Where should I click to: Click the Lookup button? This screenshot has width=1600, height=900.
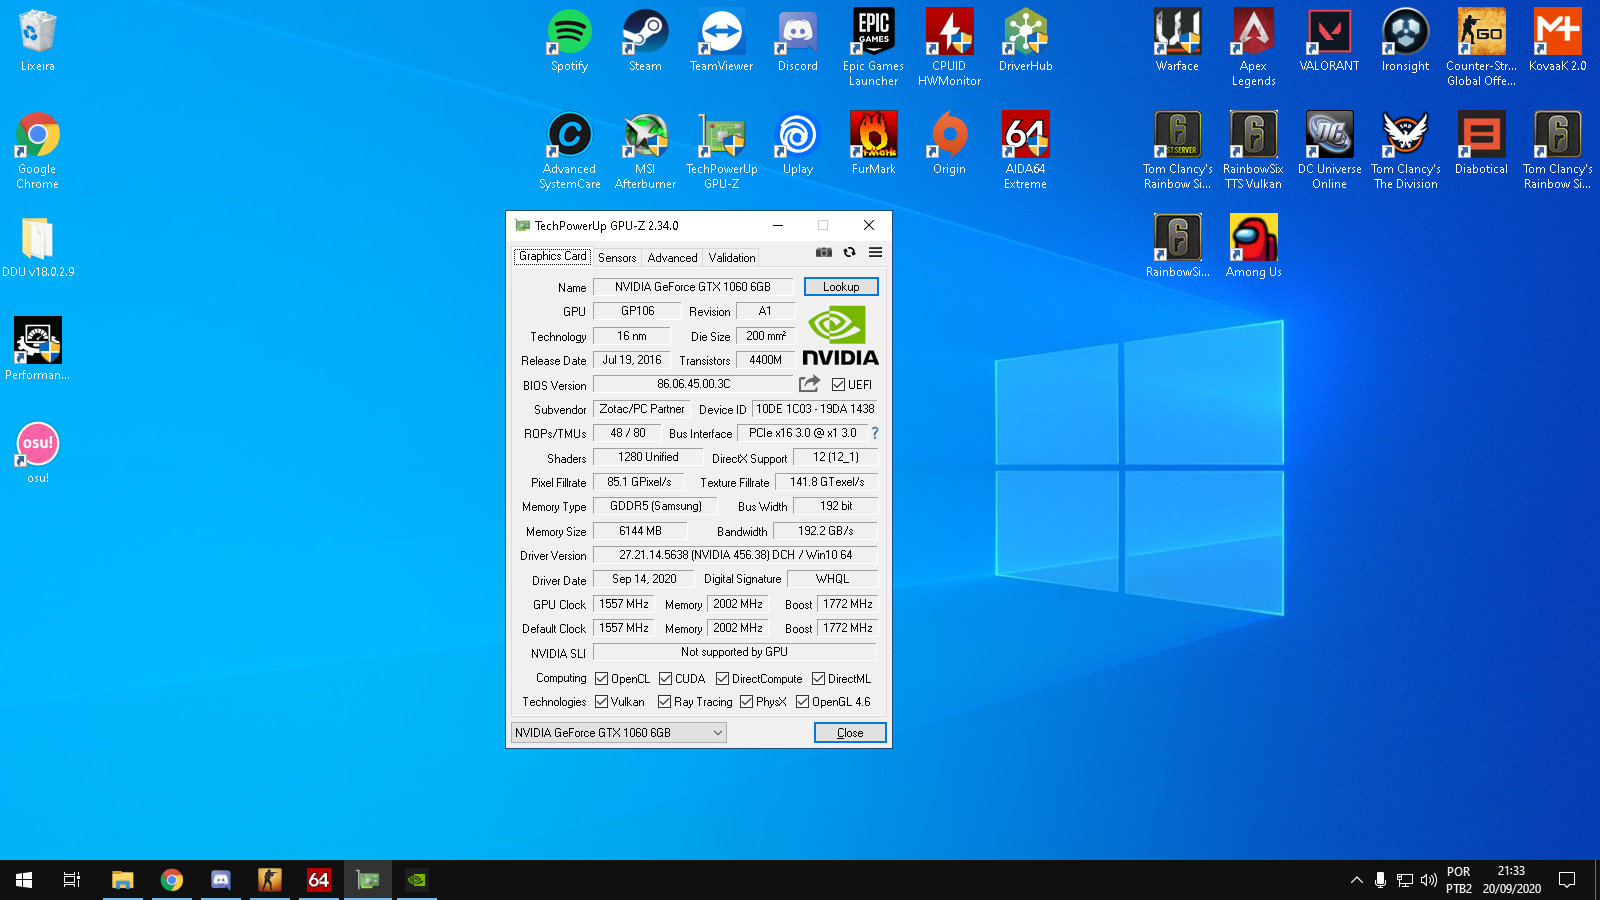pyautogui.click(x=841, y=286)
